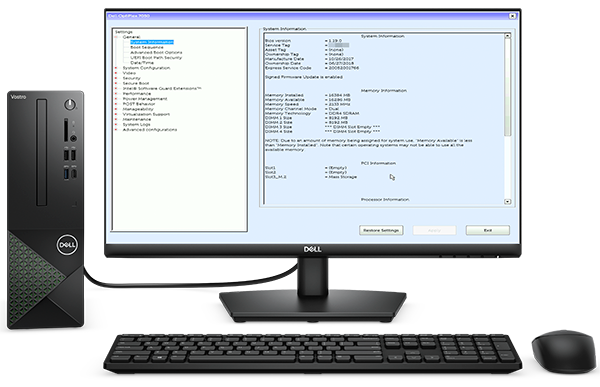Expand the System Configuration node
The width and height of the screenshot is (600, 387).
116,68
